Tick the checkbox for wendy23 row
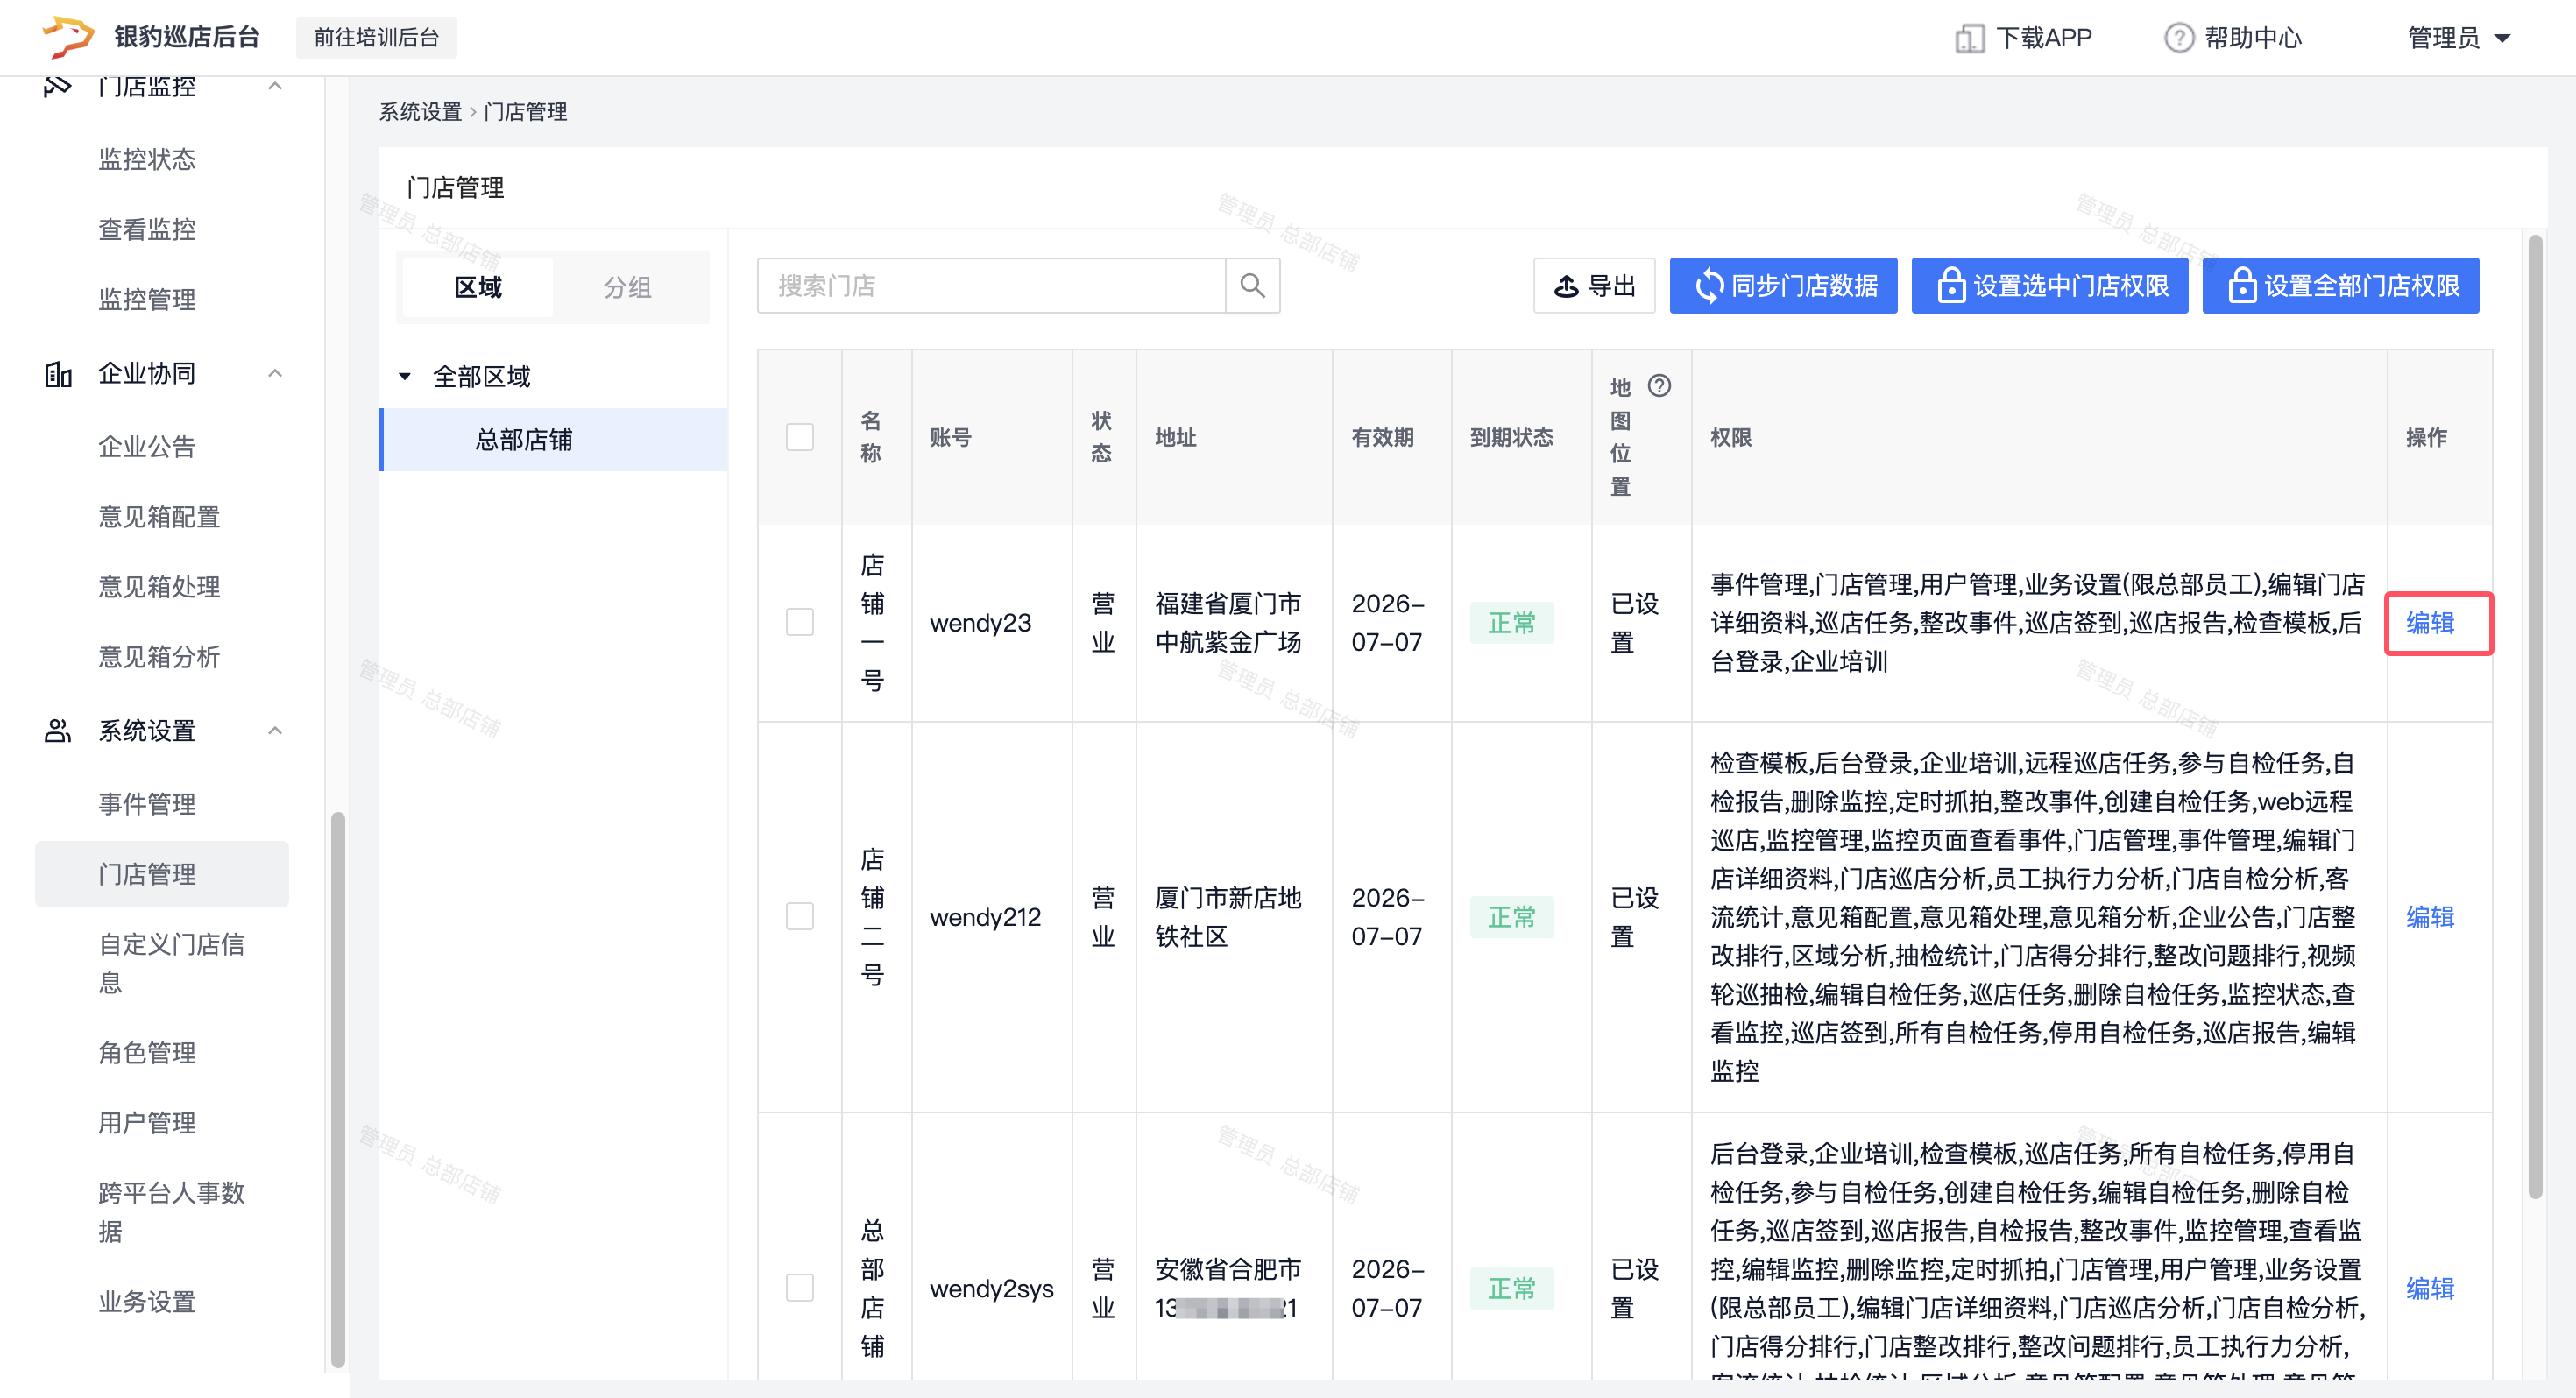 pos(799,622)
